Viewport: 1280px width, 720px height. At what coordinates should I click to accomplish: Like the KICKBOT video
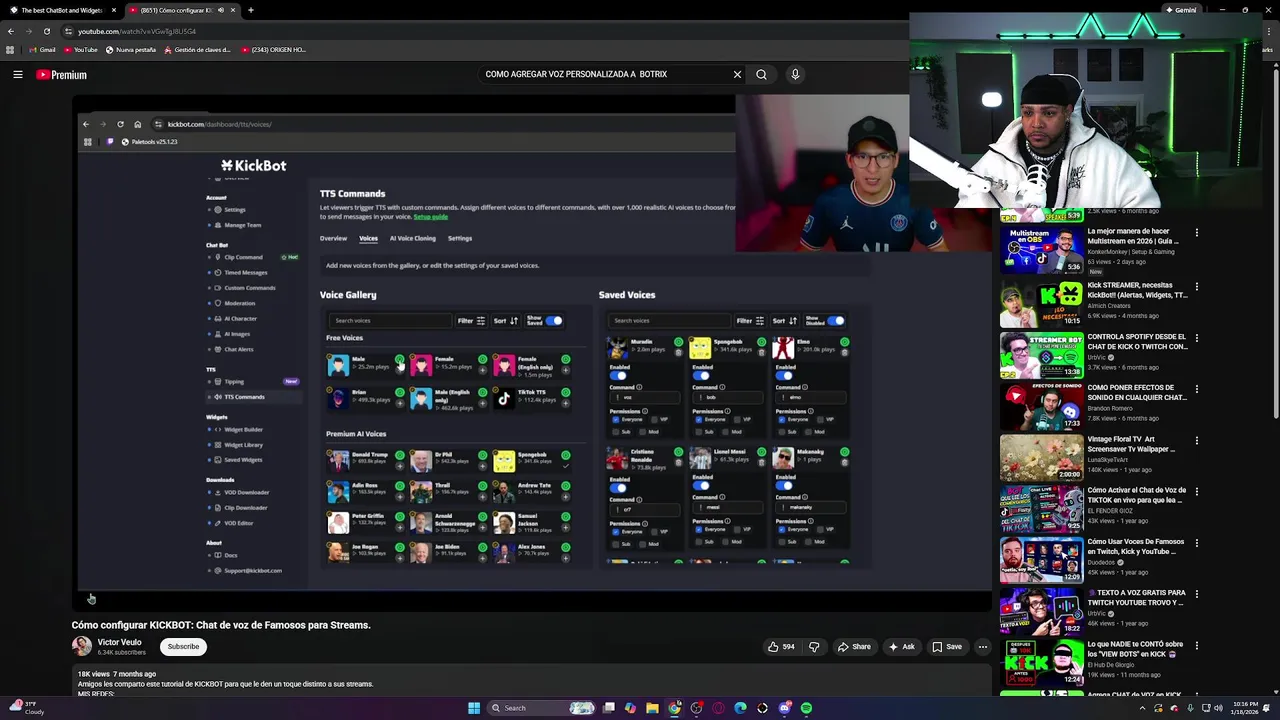click(781, 647)
